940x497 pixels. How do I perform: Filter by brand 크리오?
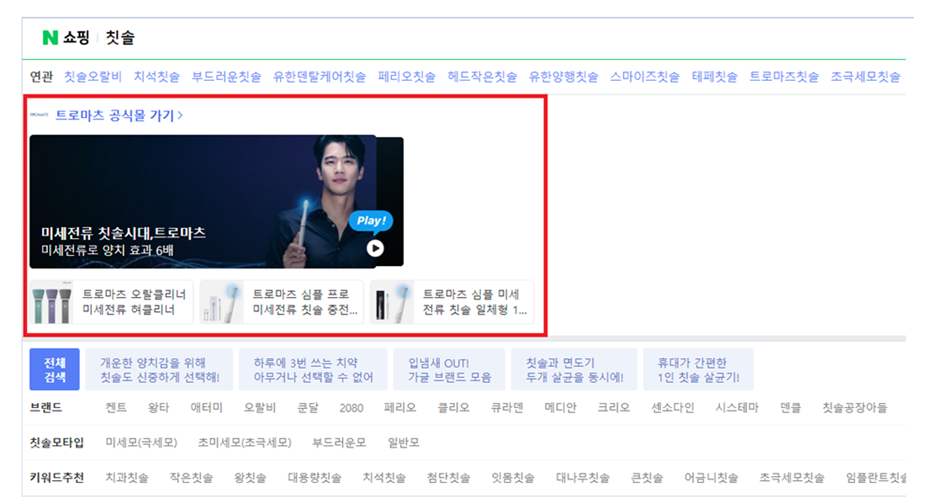(614, 408)
